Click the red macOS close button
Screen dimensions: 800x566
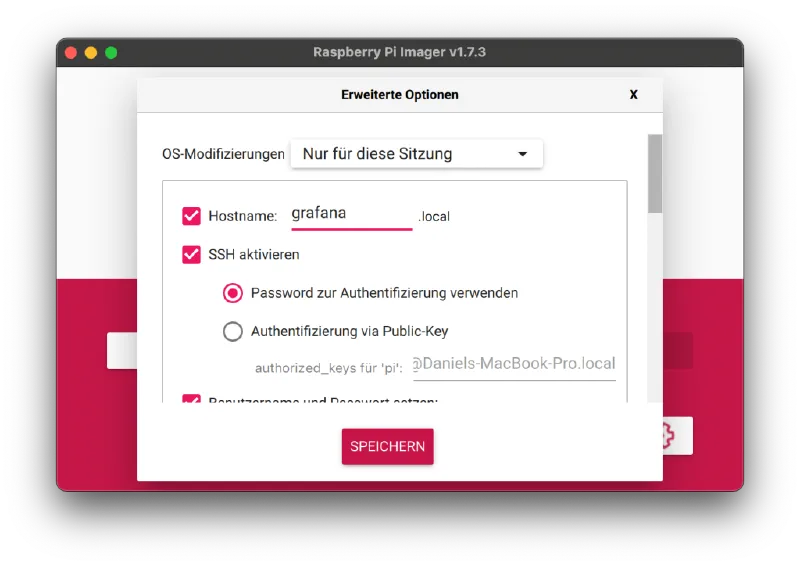tap(71, 53)
